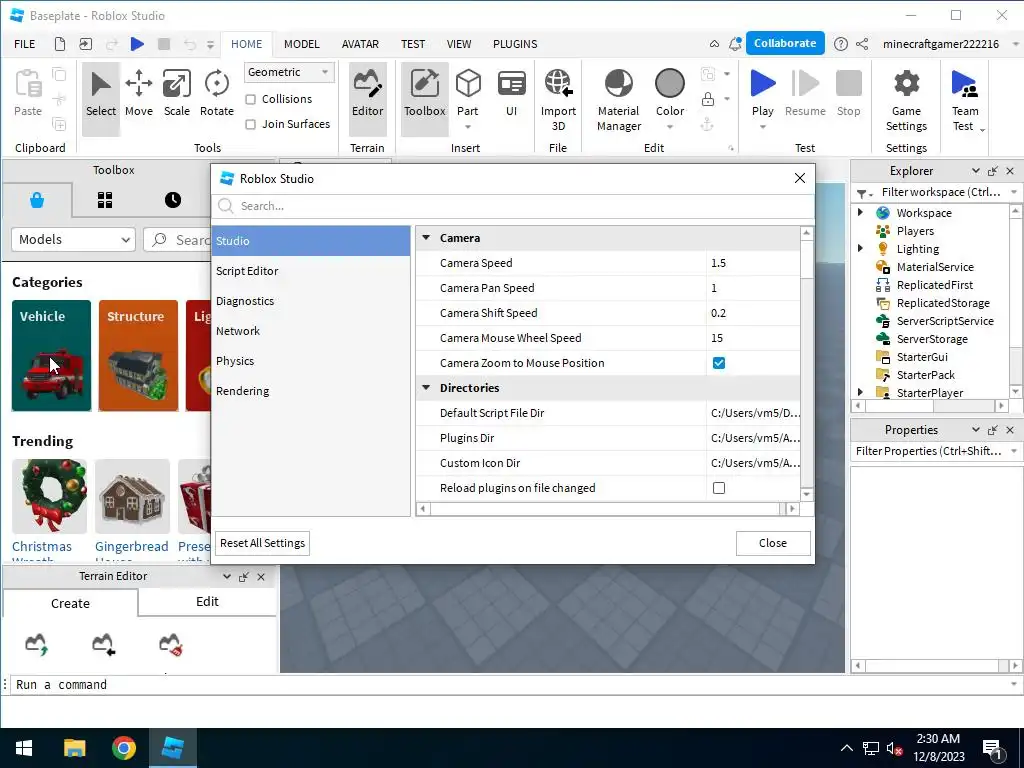
Task: Select the terrain Generate tool icon
Action: tap(37, 644)
